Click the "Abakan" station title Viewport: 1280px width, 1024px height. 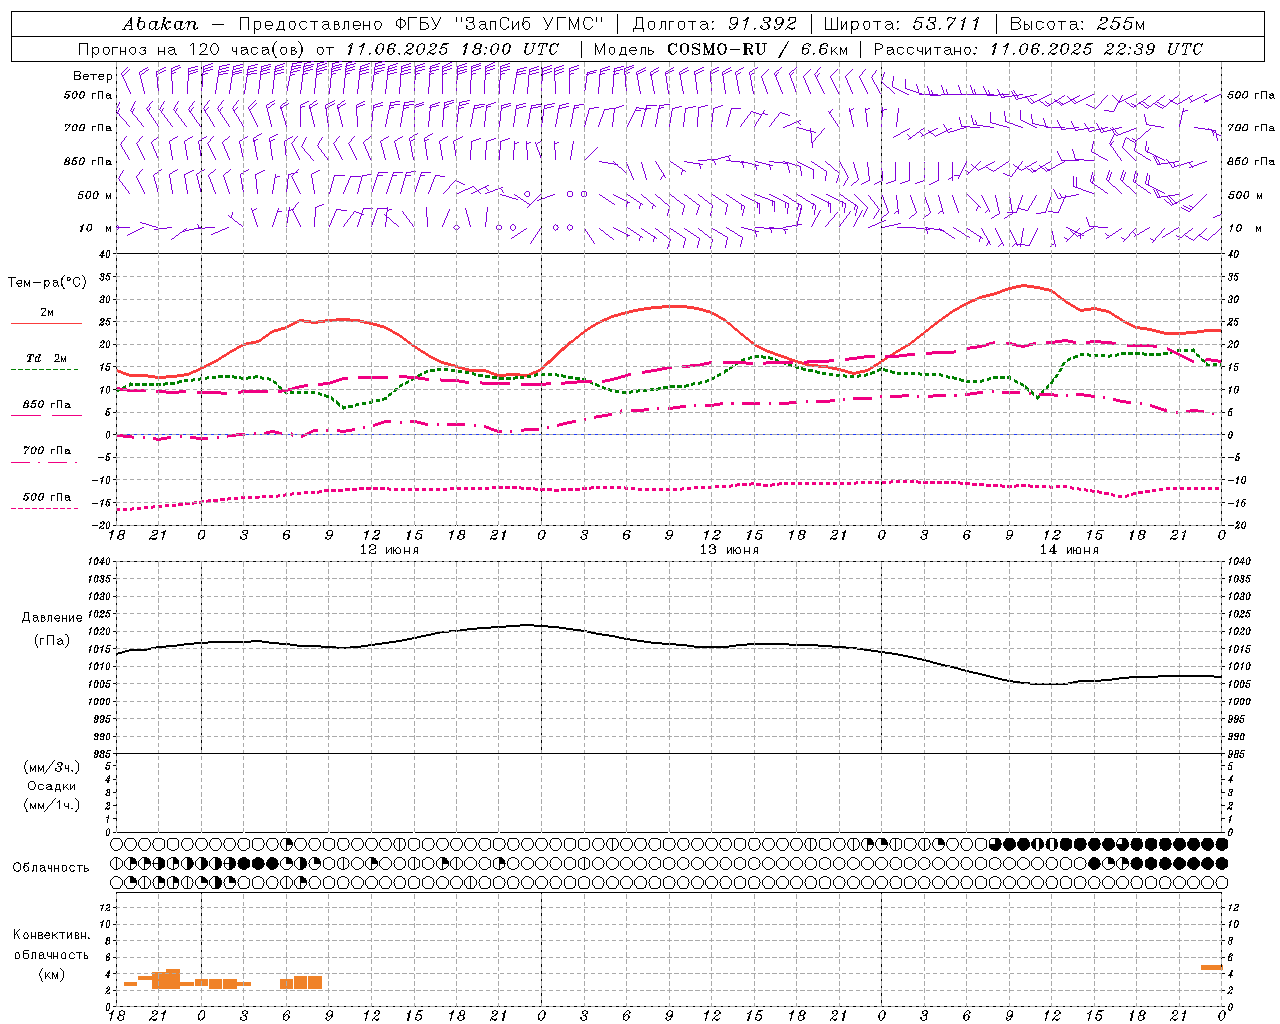[160, 24]
